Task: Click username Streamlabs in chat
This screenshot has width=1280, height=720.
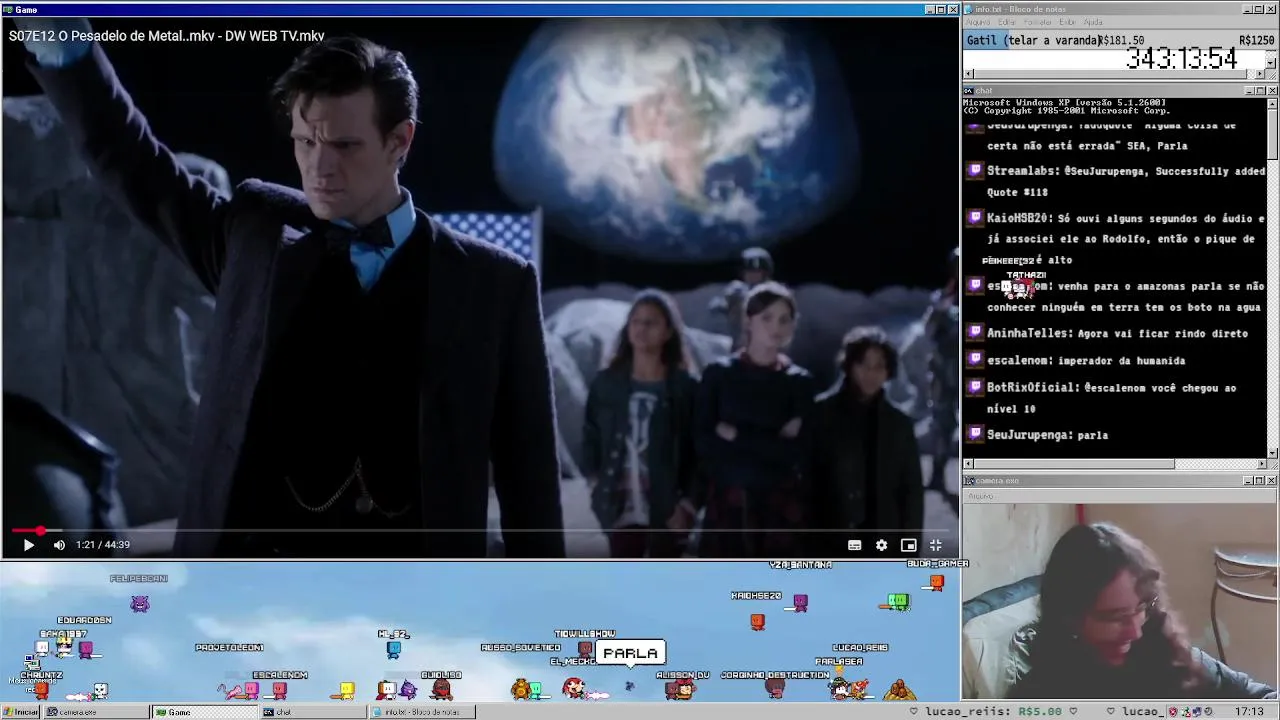Action: (1018, 171)
